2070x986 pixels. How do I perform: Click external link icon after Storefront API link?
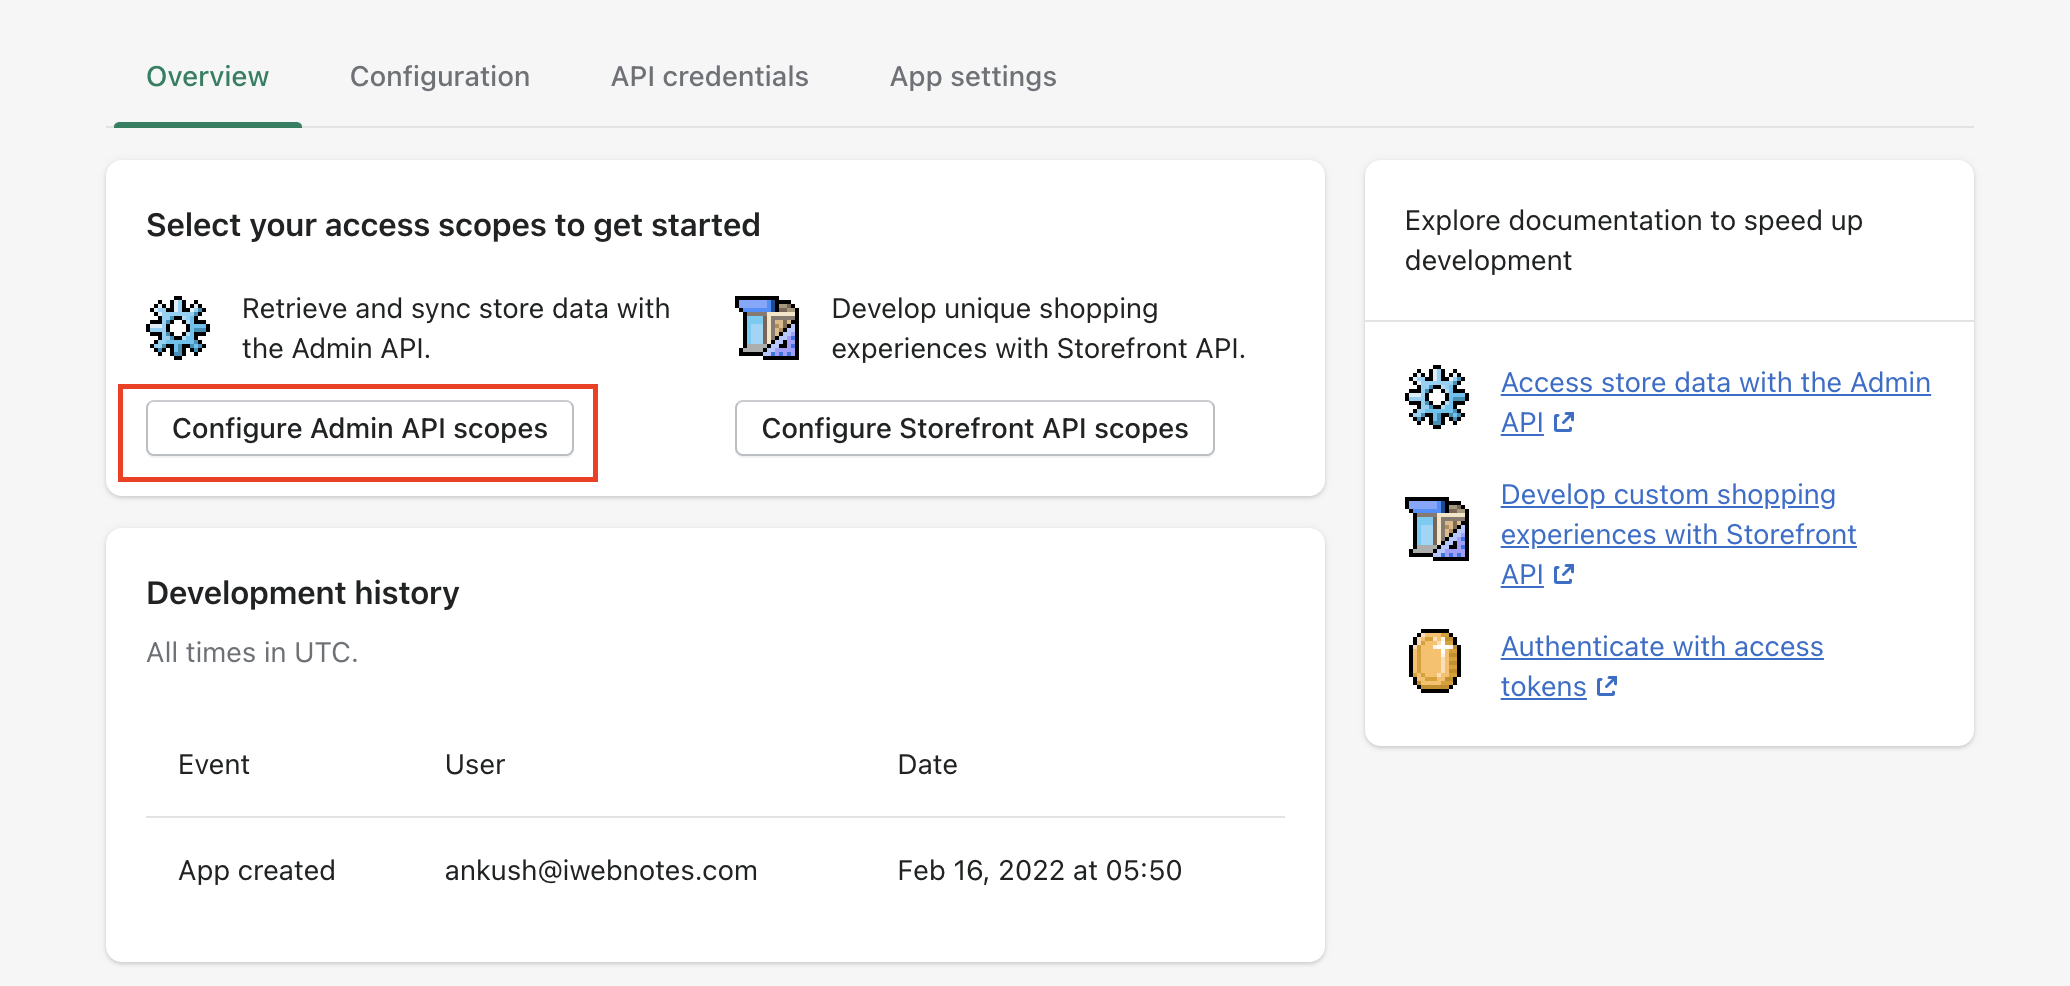(x=1565, y=575)
